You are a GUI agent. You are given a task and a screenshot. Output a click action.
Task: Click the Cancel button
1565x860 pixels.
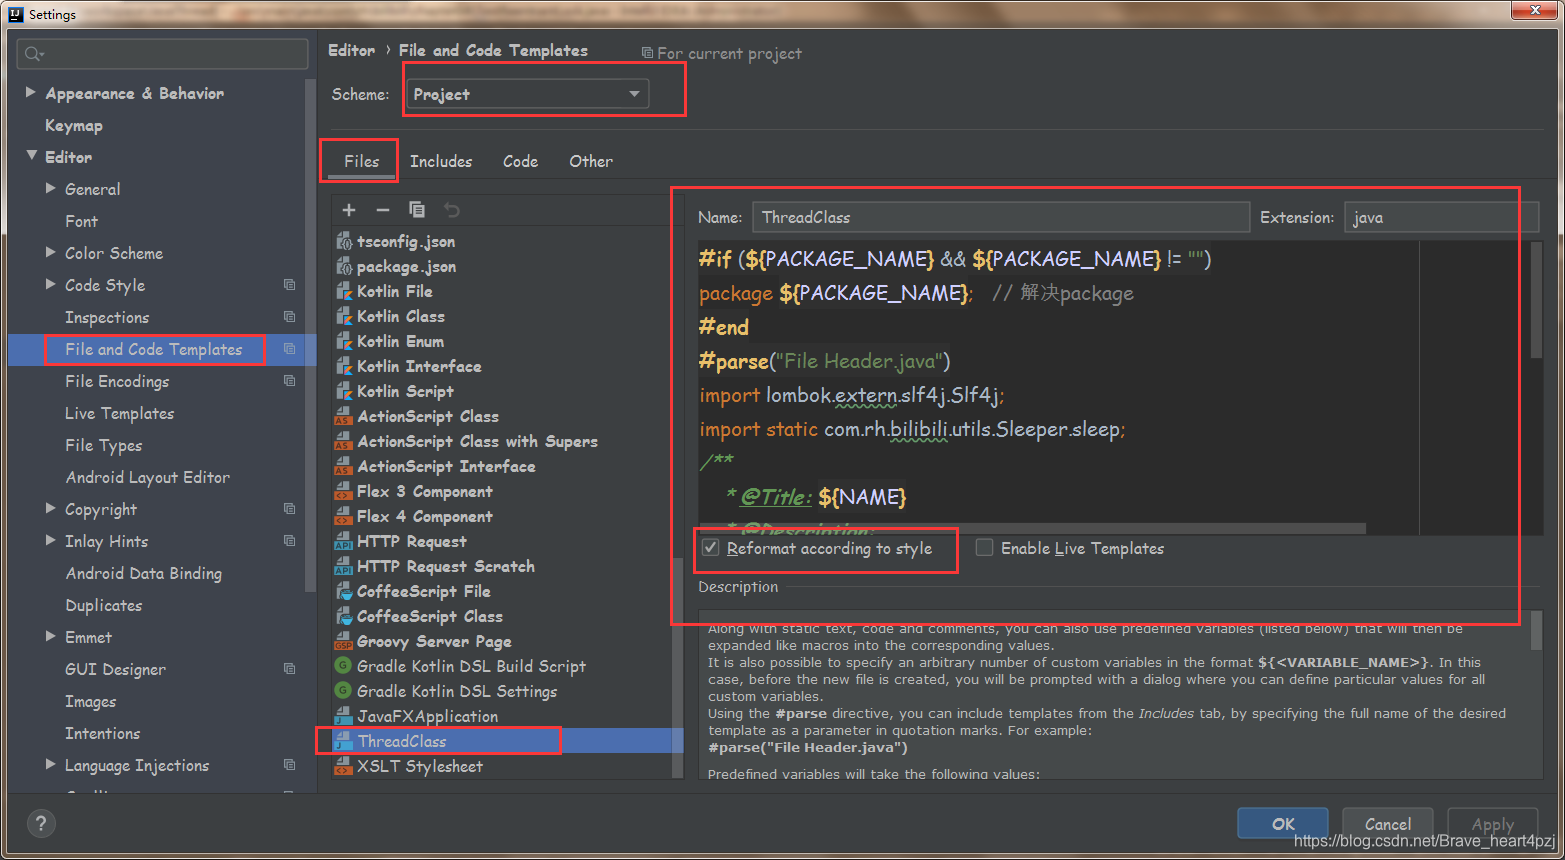tap(1388, 824)
